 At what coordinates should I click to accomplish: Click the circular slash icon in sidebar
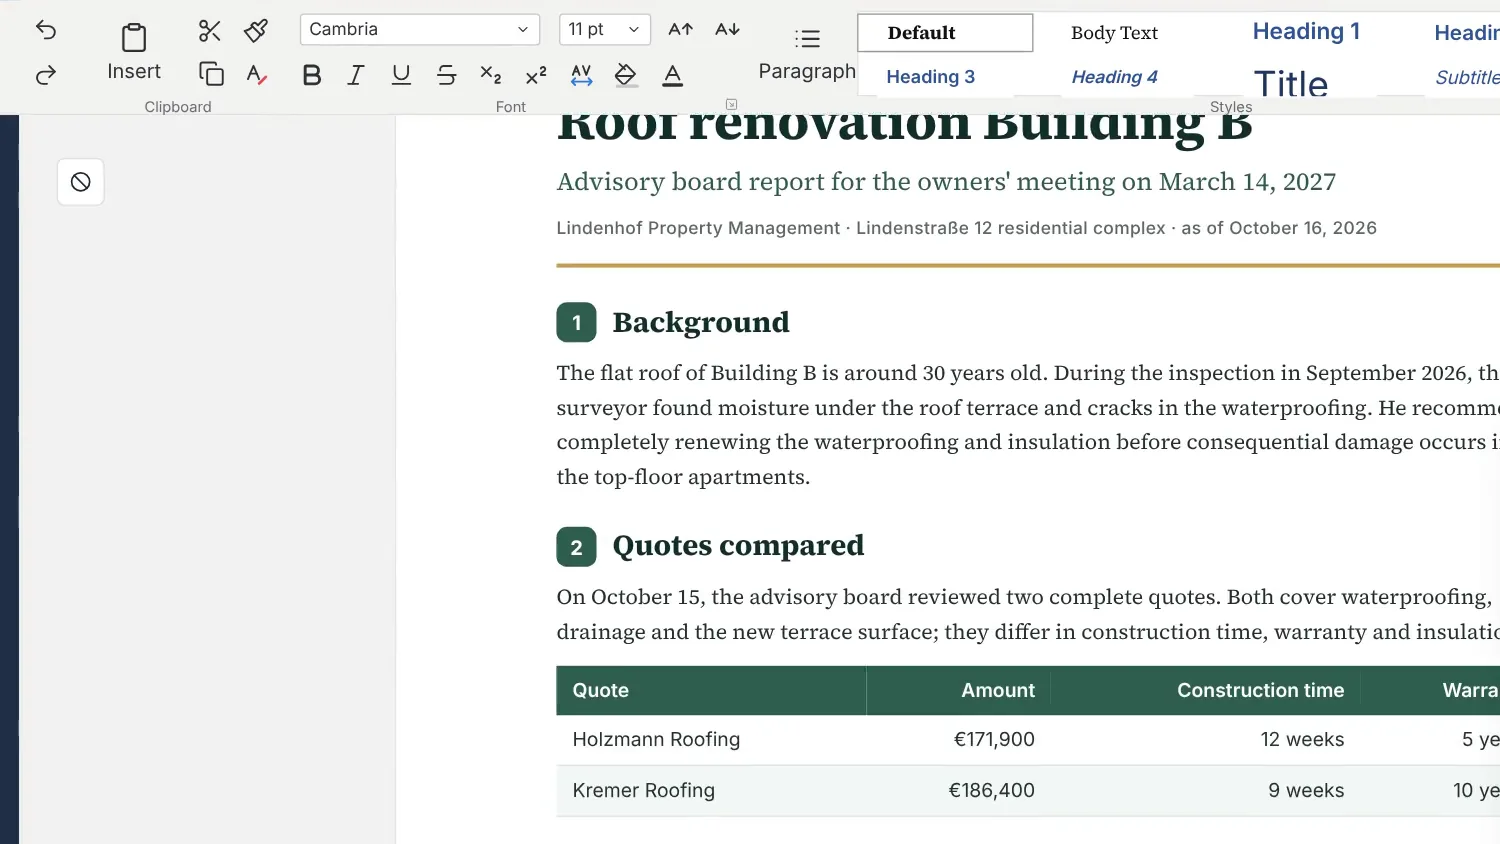tap(81, 182)
